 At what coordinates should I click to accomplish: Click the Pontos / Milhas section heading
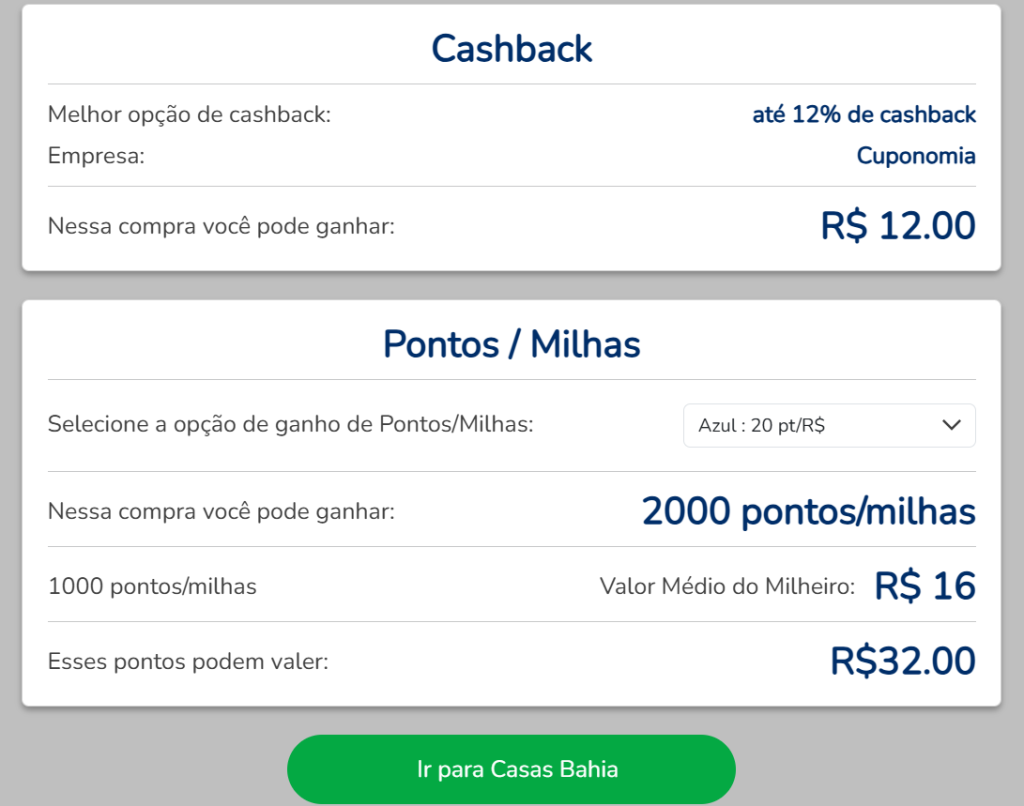511,344
